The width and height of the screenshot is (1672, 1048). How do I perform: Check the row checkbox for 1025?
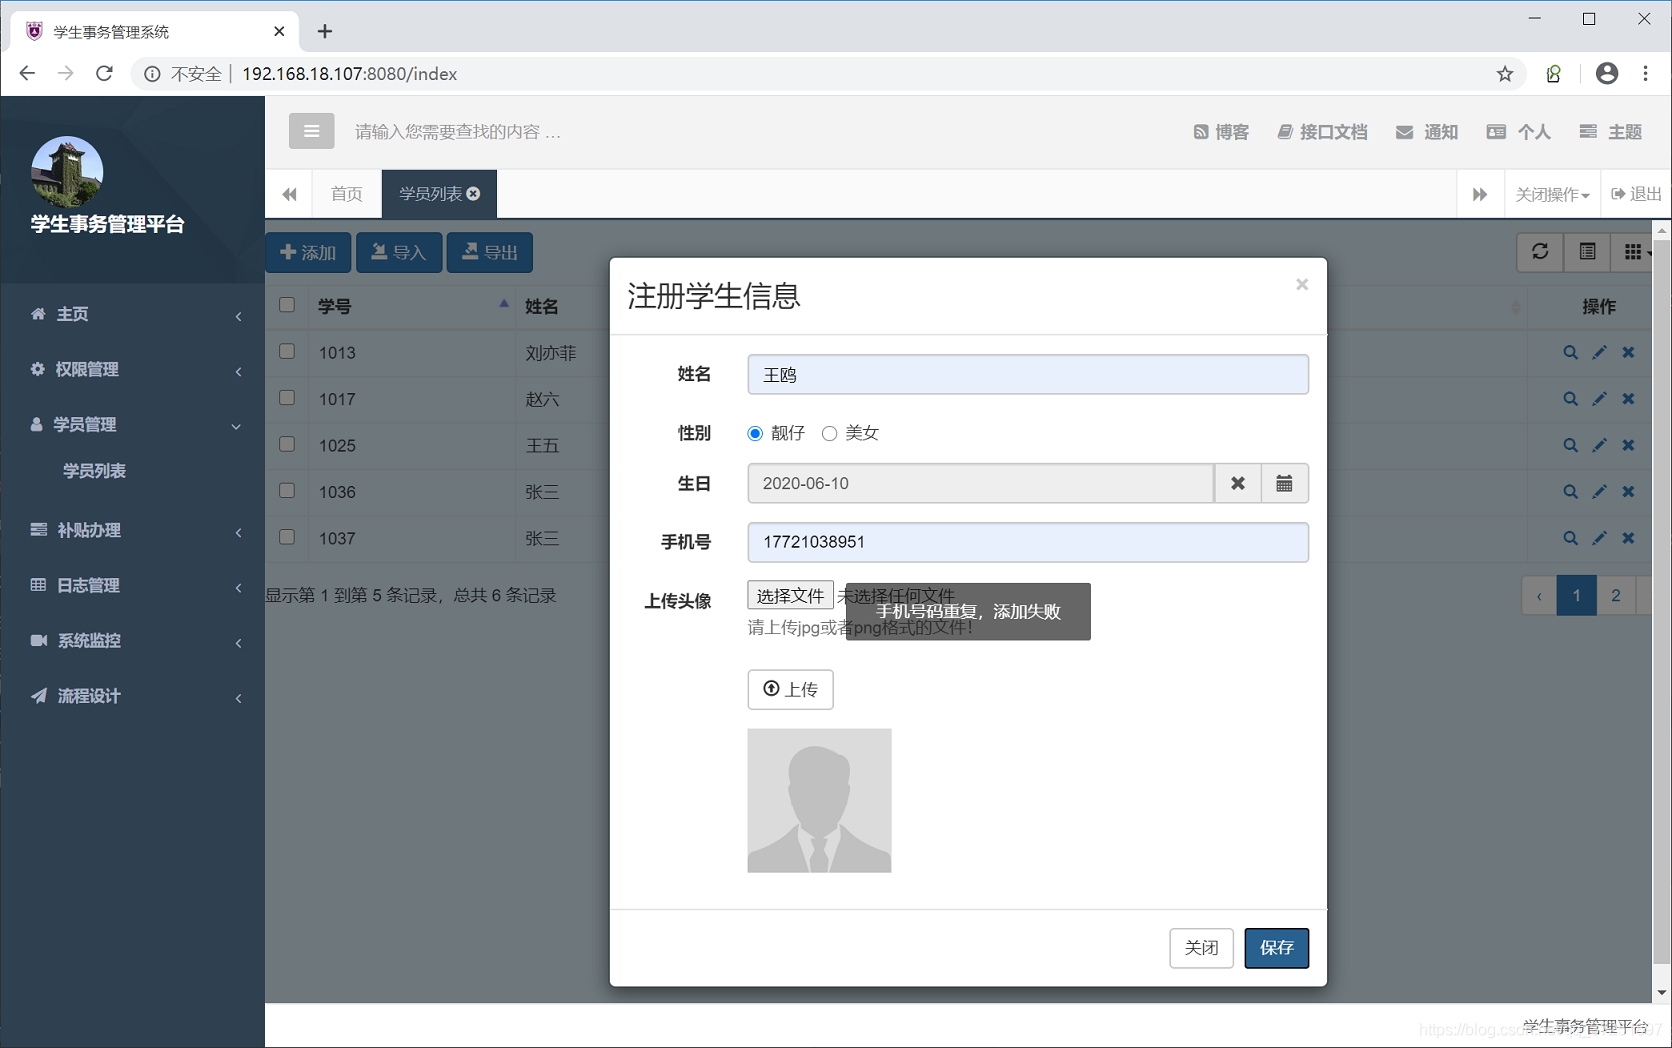point(287,444)
